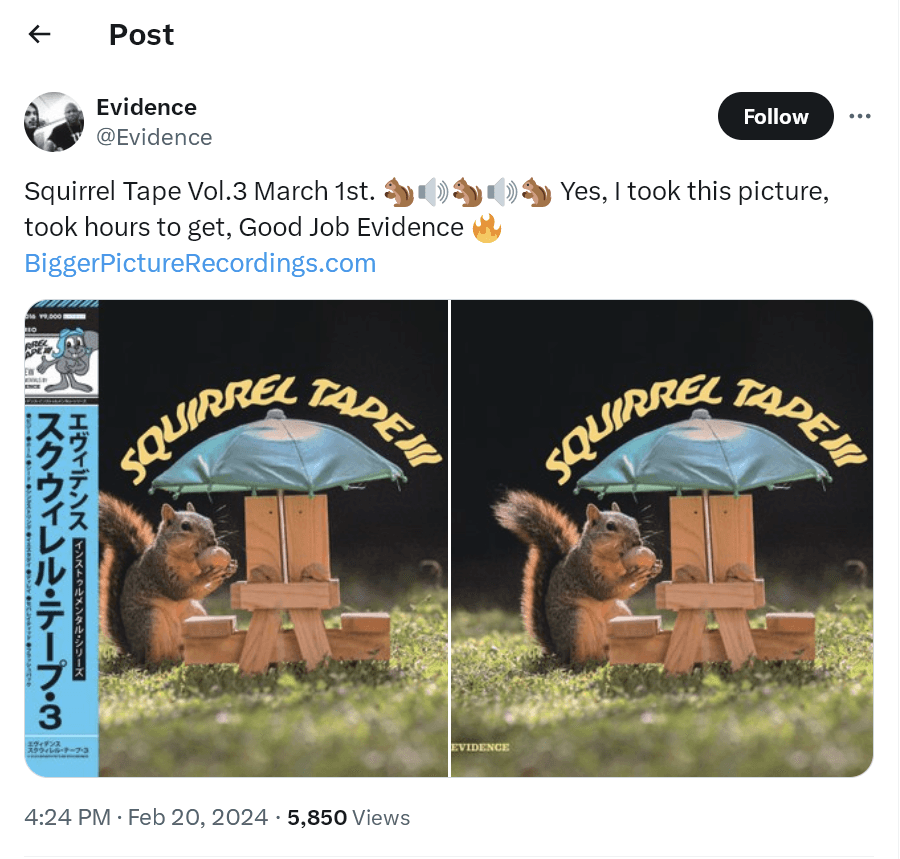900x859 pixels.
Task: Click the first squirrel emoji after 'March 1st.'
Action: coord(398,191)
